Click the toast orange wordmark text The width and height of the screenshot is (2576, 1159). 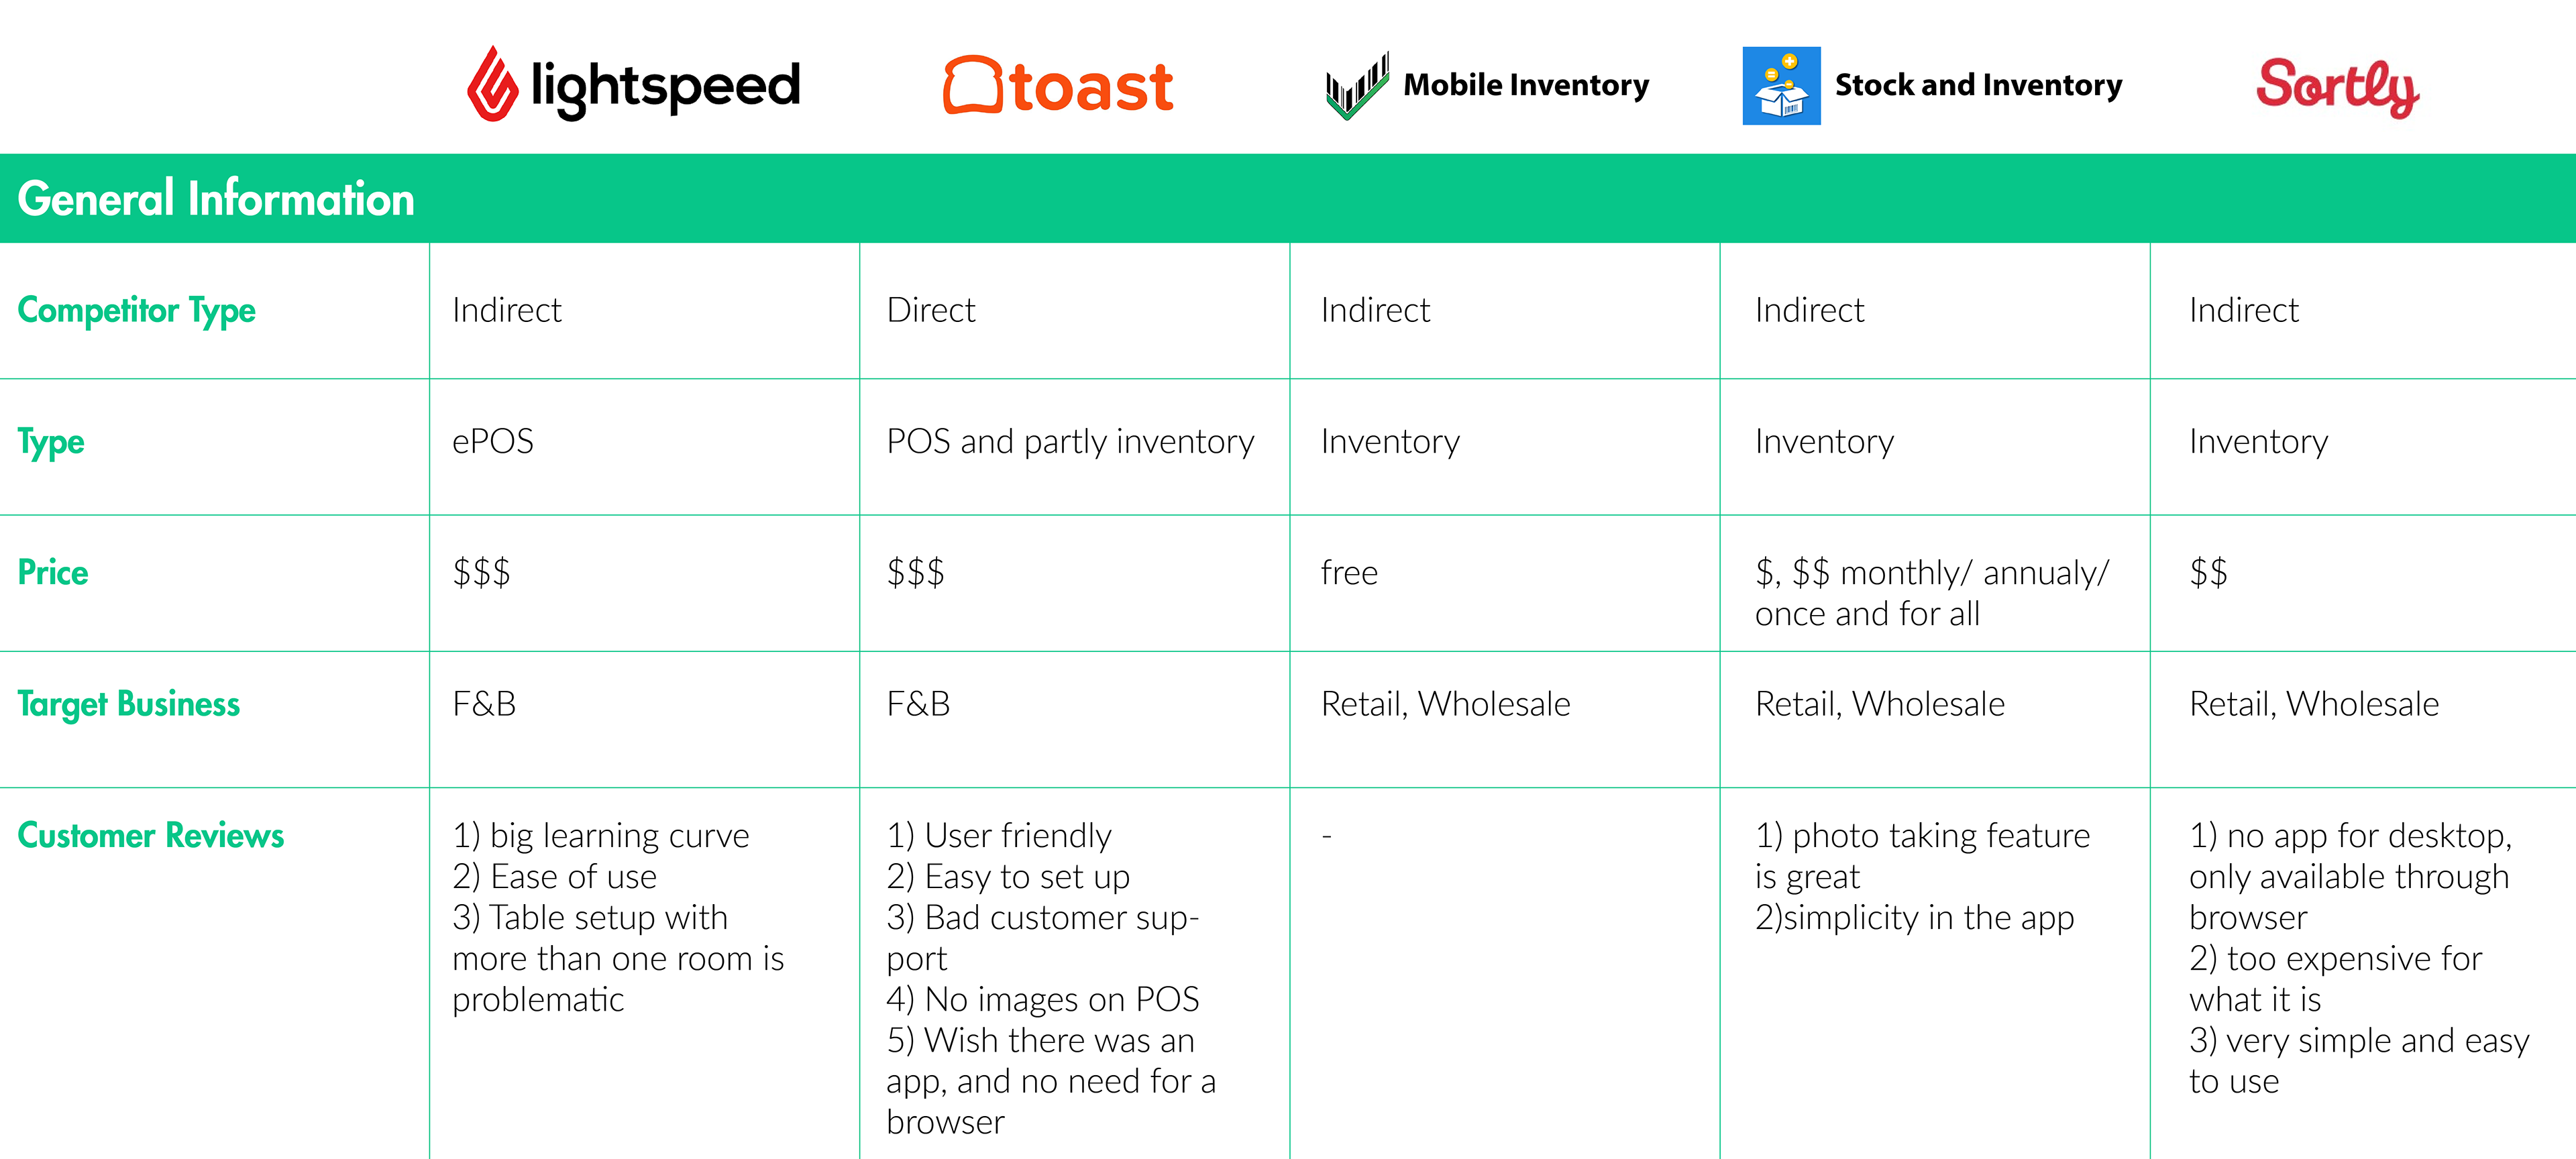click(1091, 87)
